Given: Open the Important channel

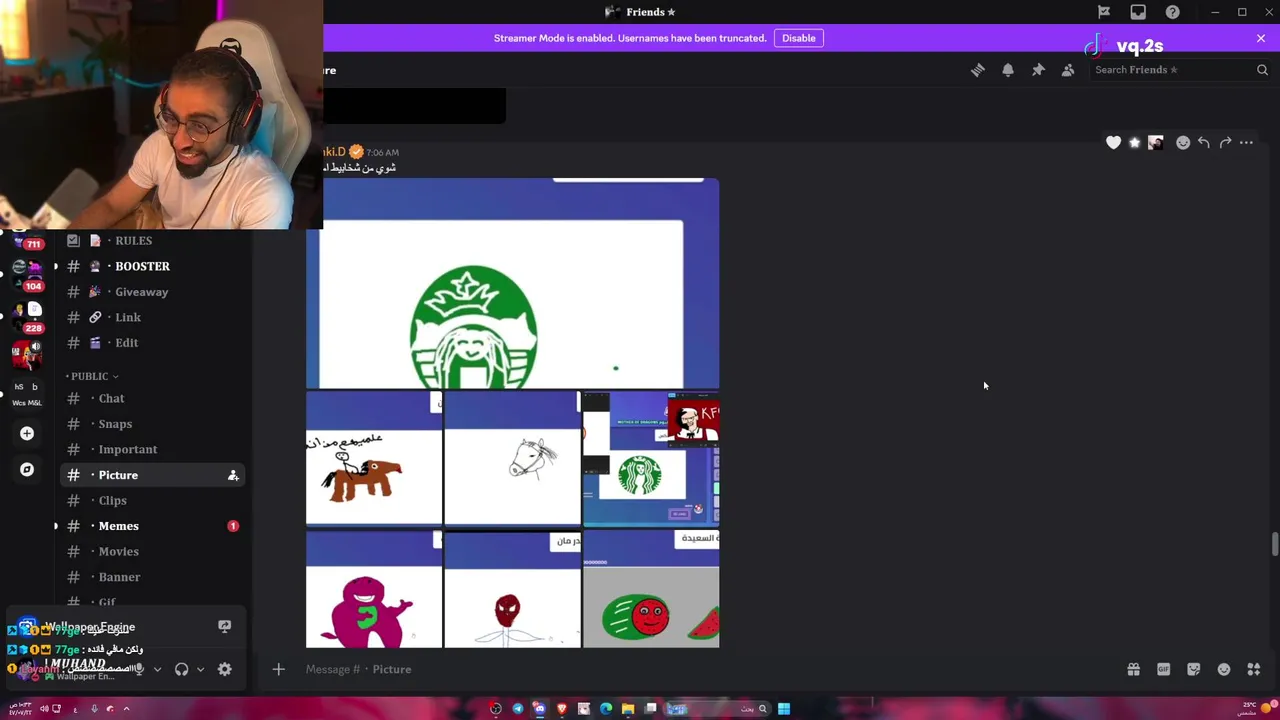Looking at the screenshot, I should (150, 449).
